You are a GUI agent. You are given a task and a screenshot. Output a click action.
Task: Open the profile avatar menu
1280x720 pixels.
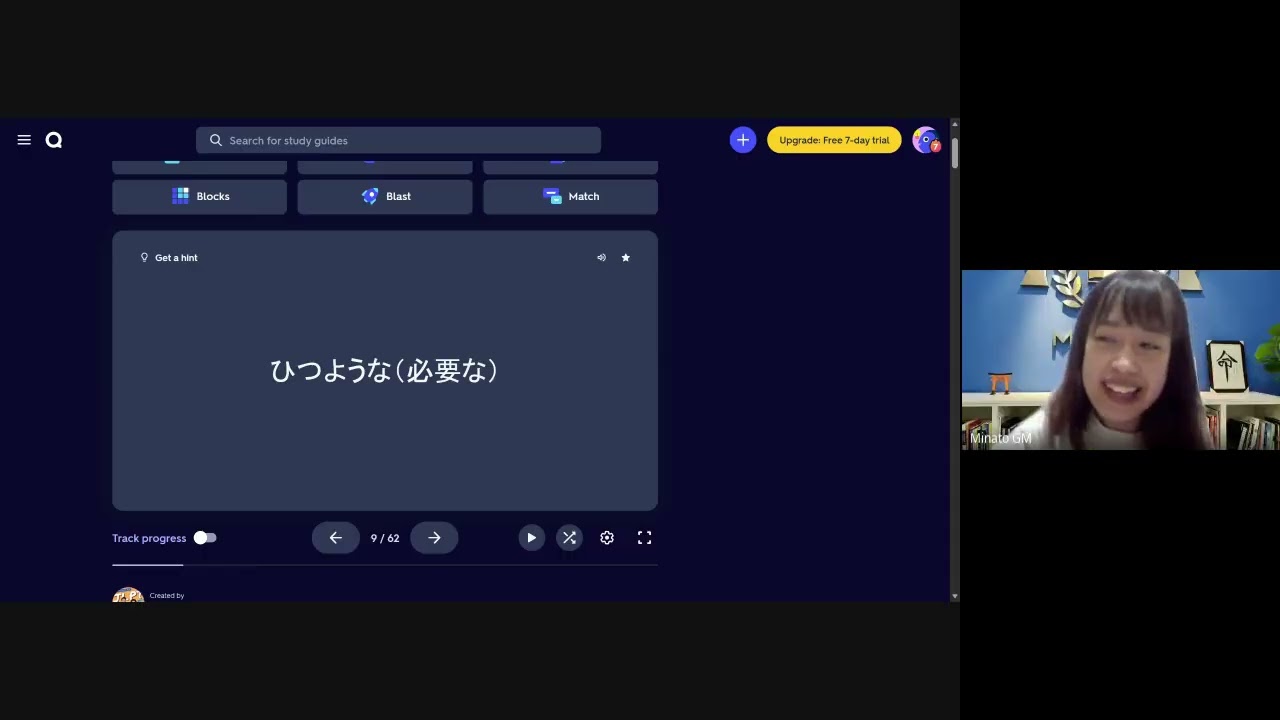926,140
